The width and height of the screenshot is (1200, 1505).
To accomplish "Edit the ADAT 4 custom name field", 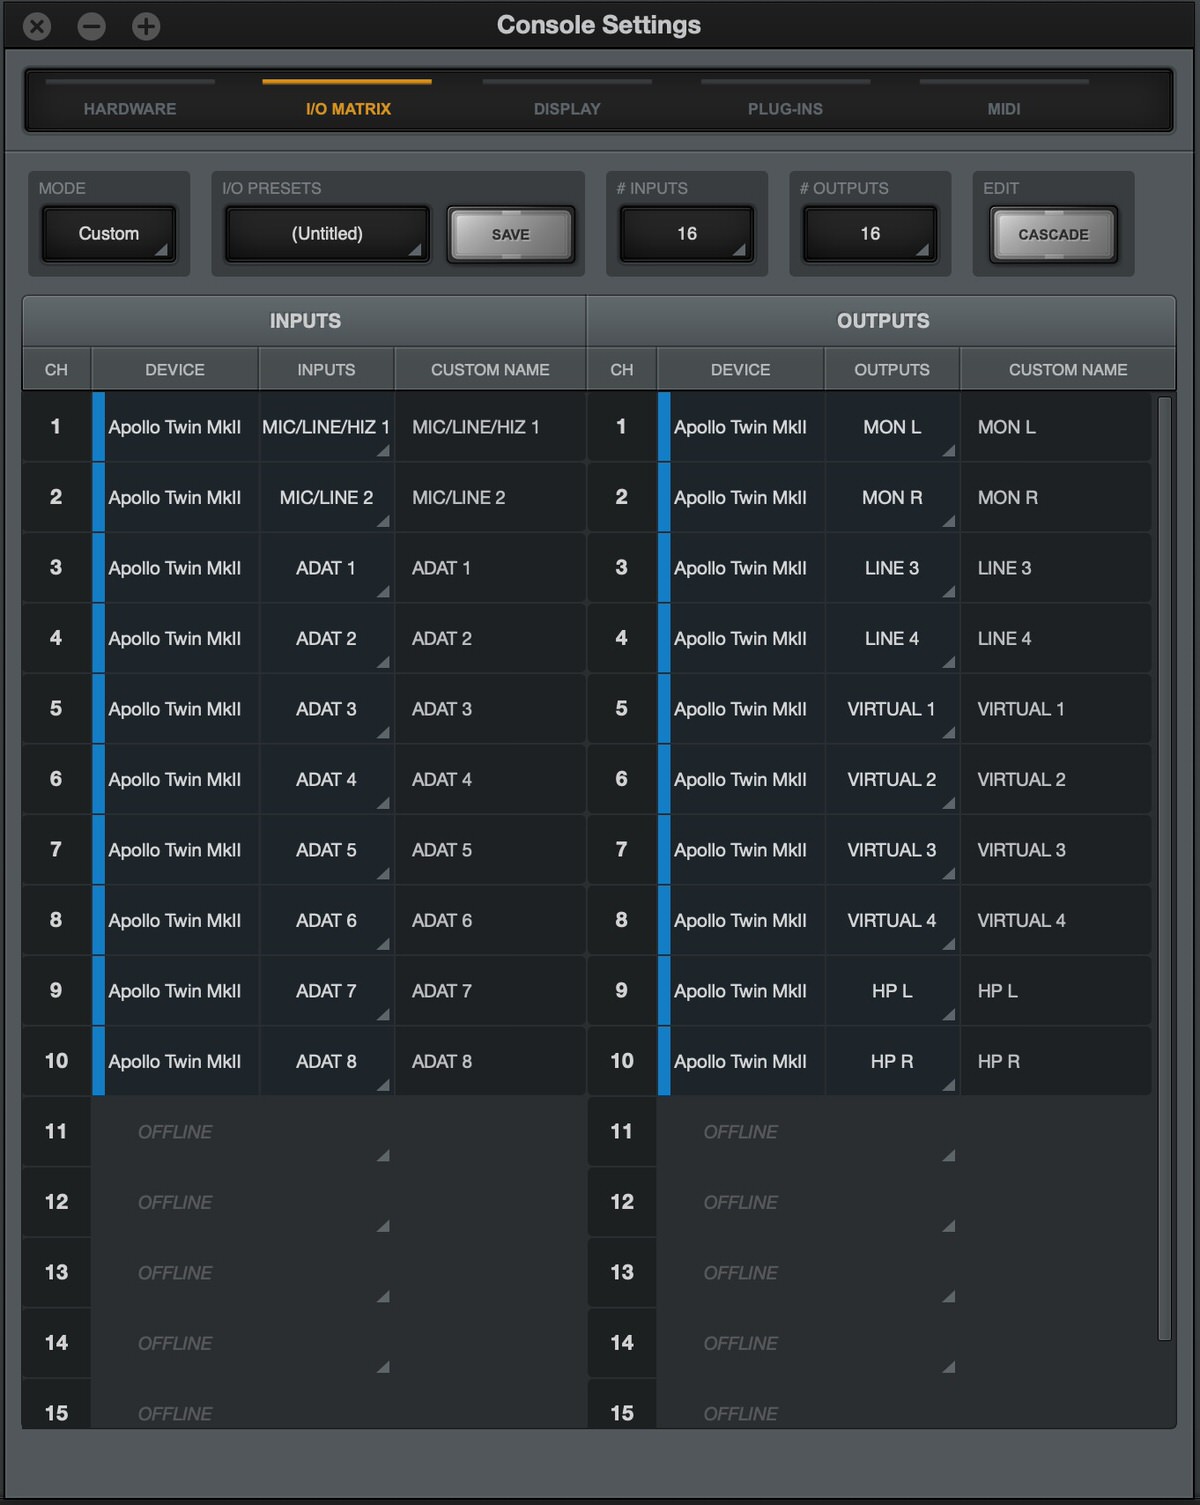I will [490, 779].
